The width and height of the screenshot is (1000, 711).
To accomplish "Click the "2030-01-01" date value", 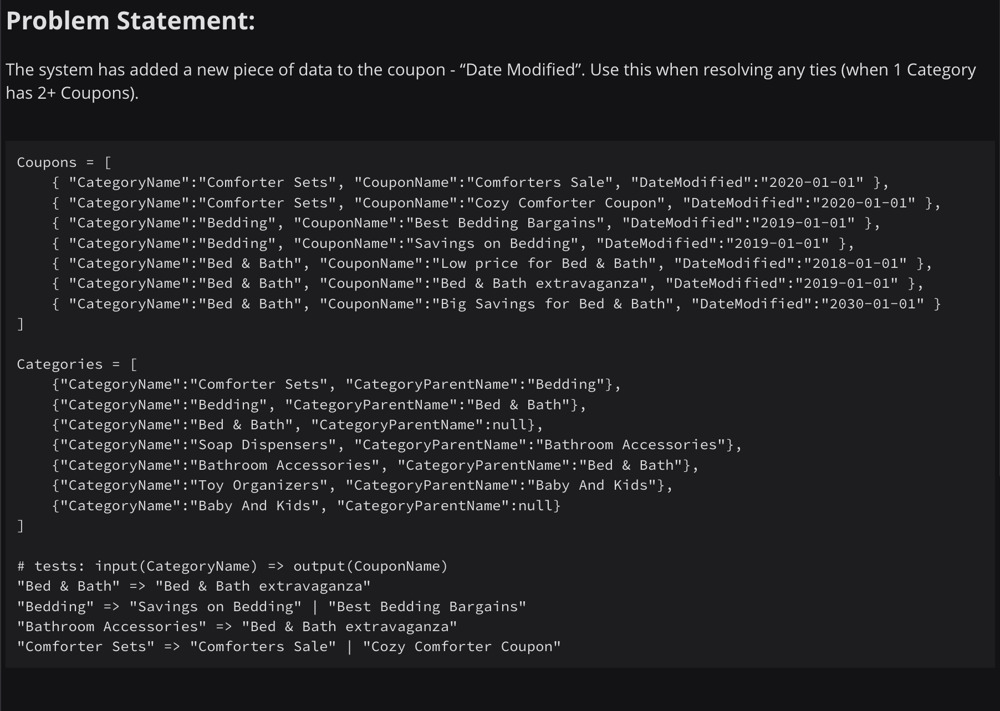I will pyautogui.click(x=872, y=304).
